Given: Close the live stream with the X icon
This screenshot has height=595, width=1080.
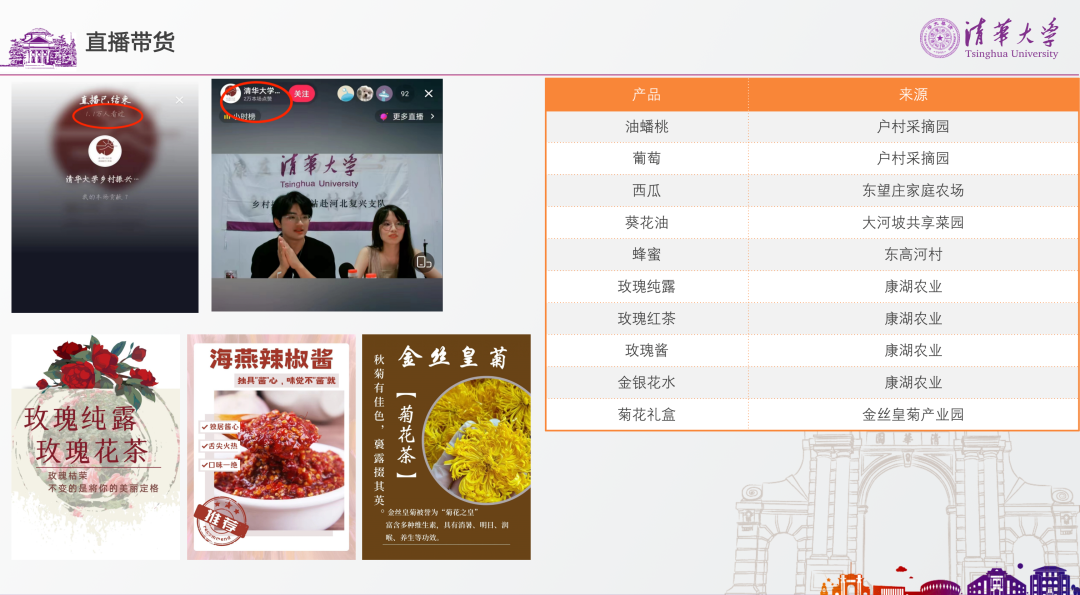Looking at the screenshot, I should 428,94.
